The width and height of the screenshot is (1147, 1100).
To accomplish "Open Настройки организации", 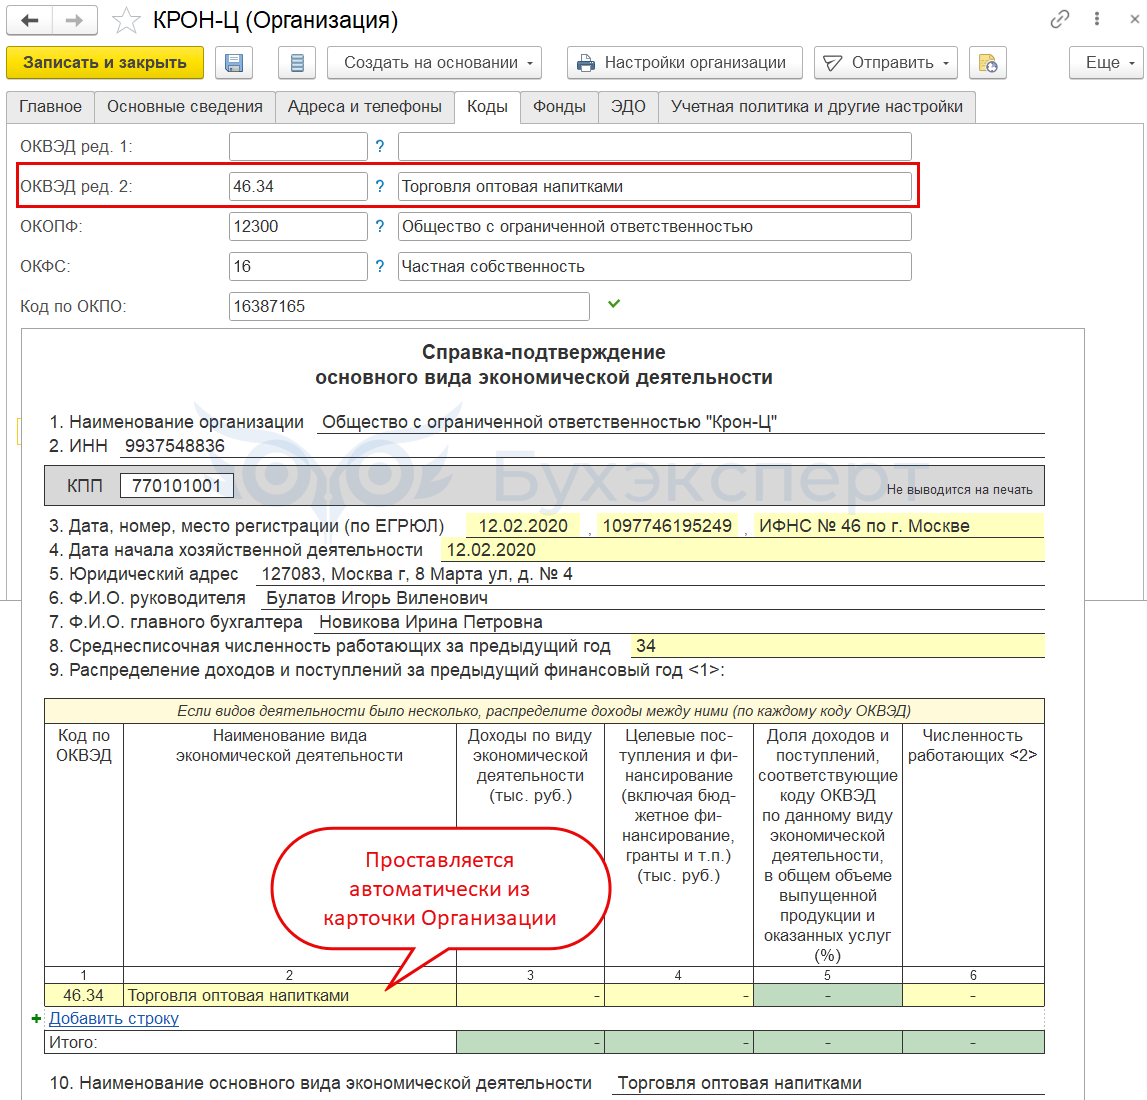I will [x=685, y=63].
